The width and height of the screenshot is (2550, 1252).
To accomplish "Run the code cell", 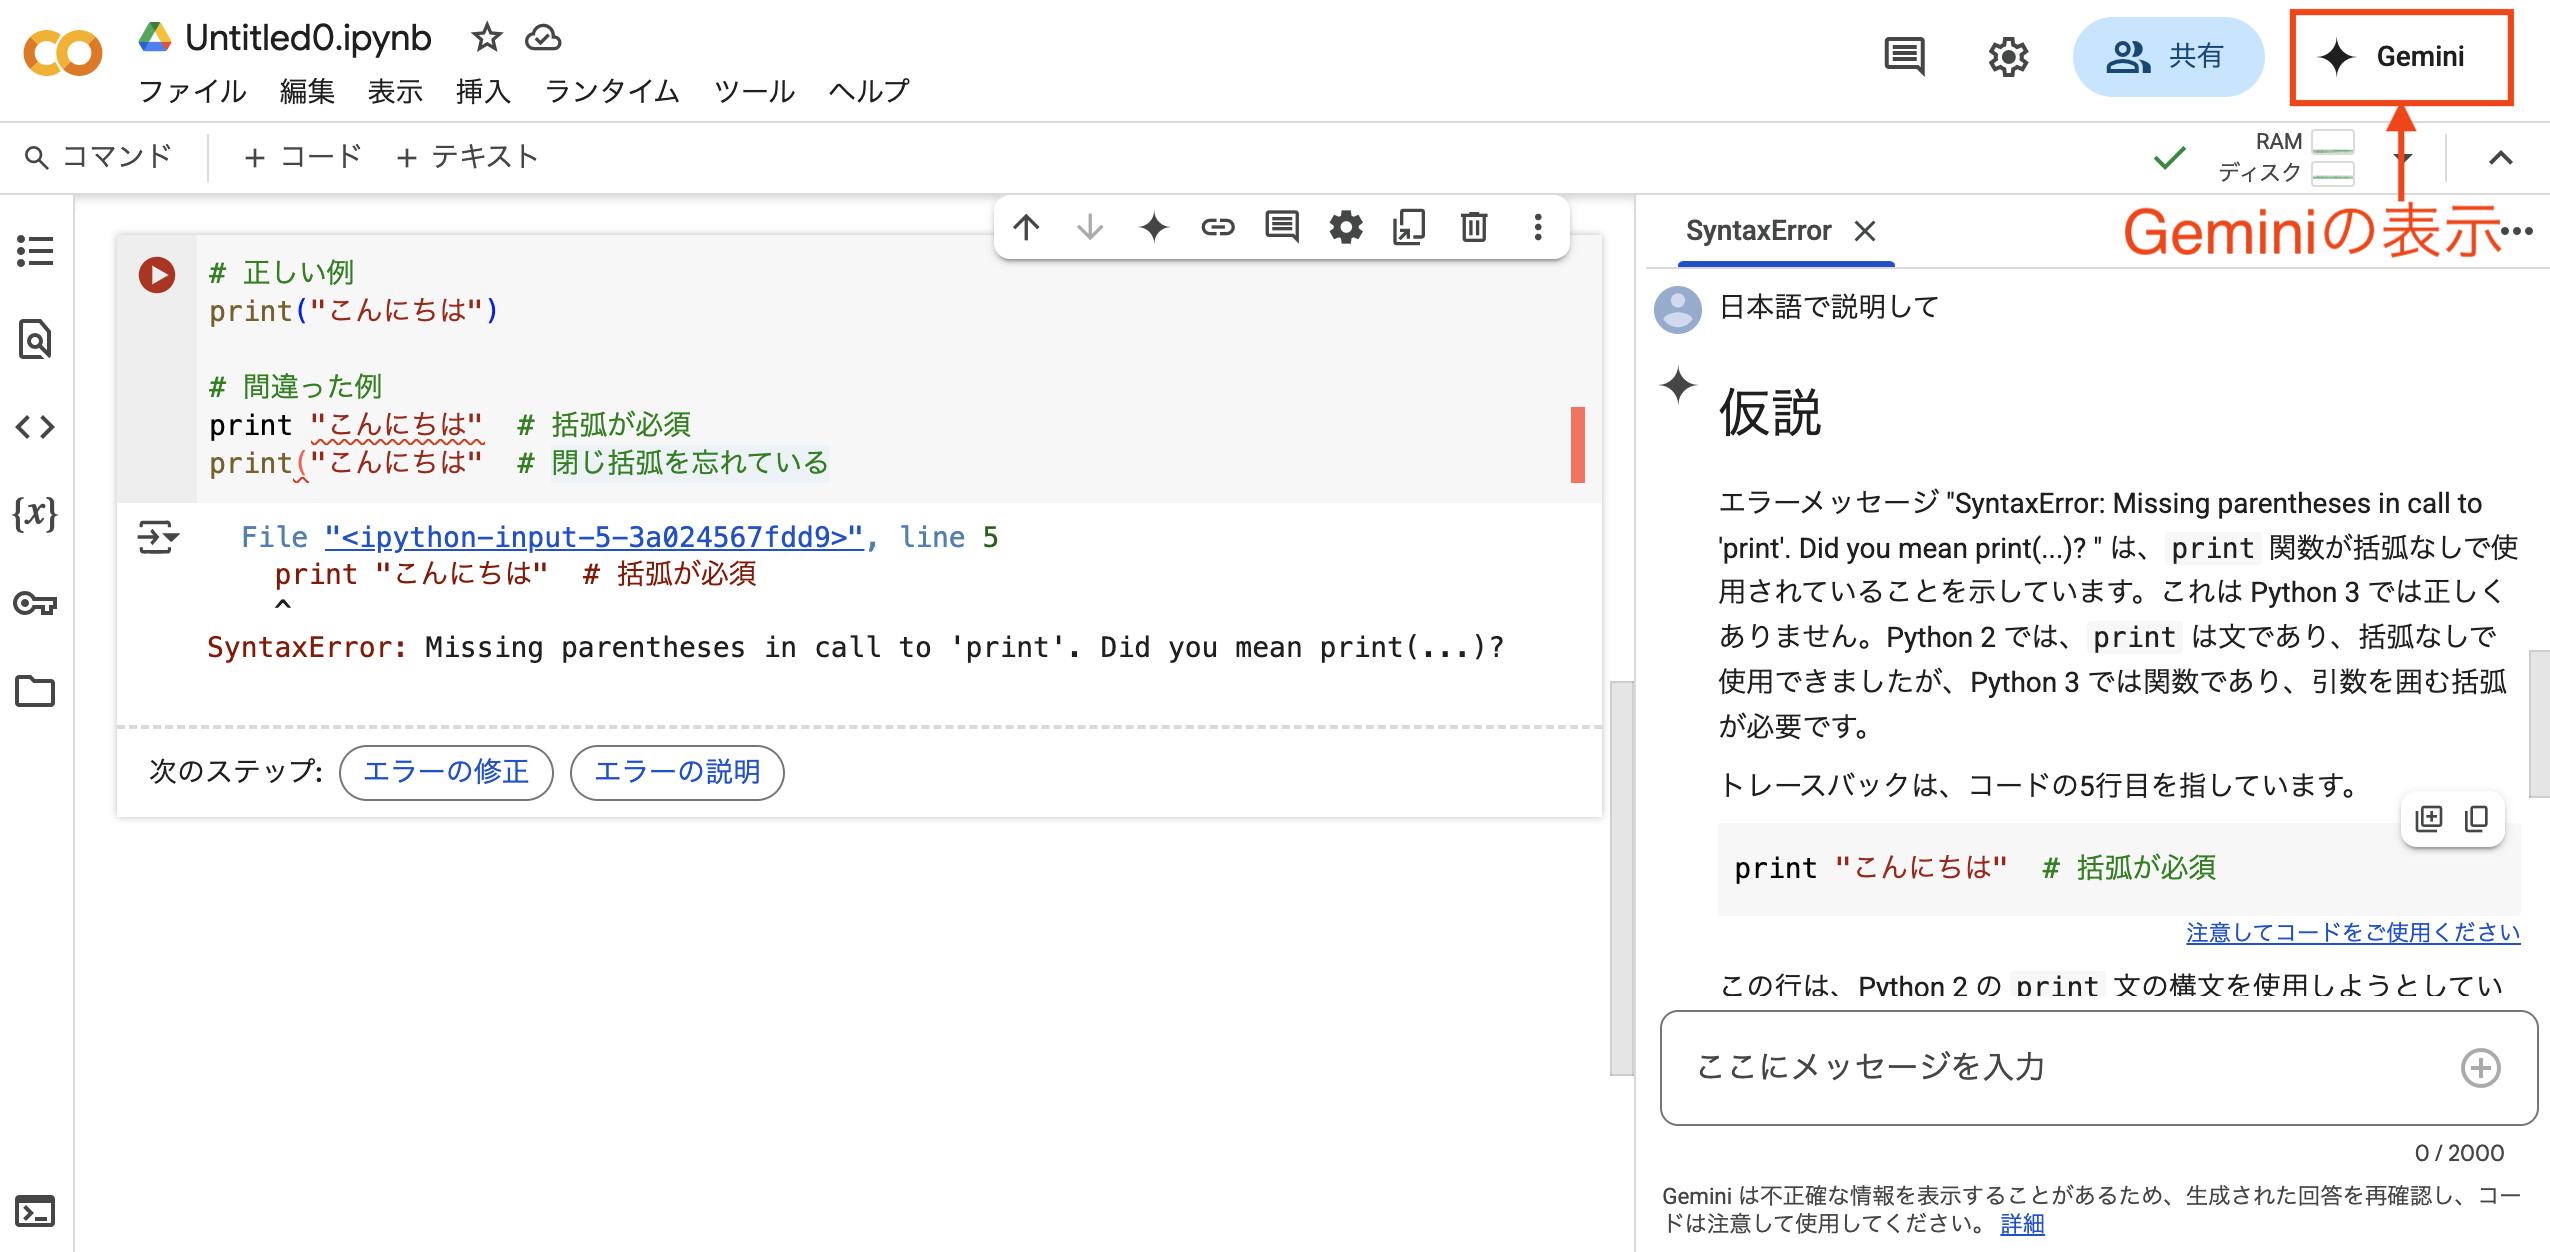I will 157,275.
